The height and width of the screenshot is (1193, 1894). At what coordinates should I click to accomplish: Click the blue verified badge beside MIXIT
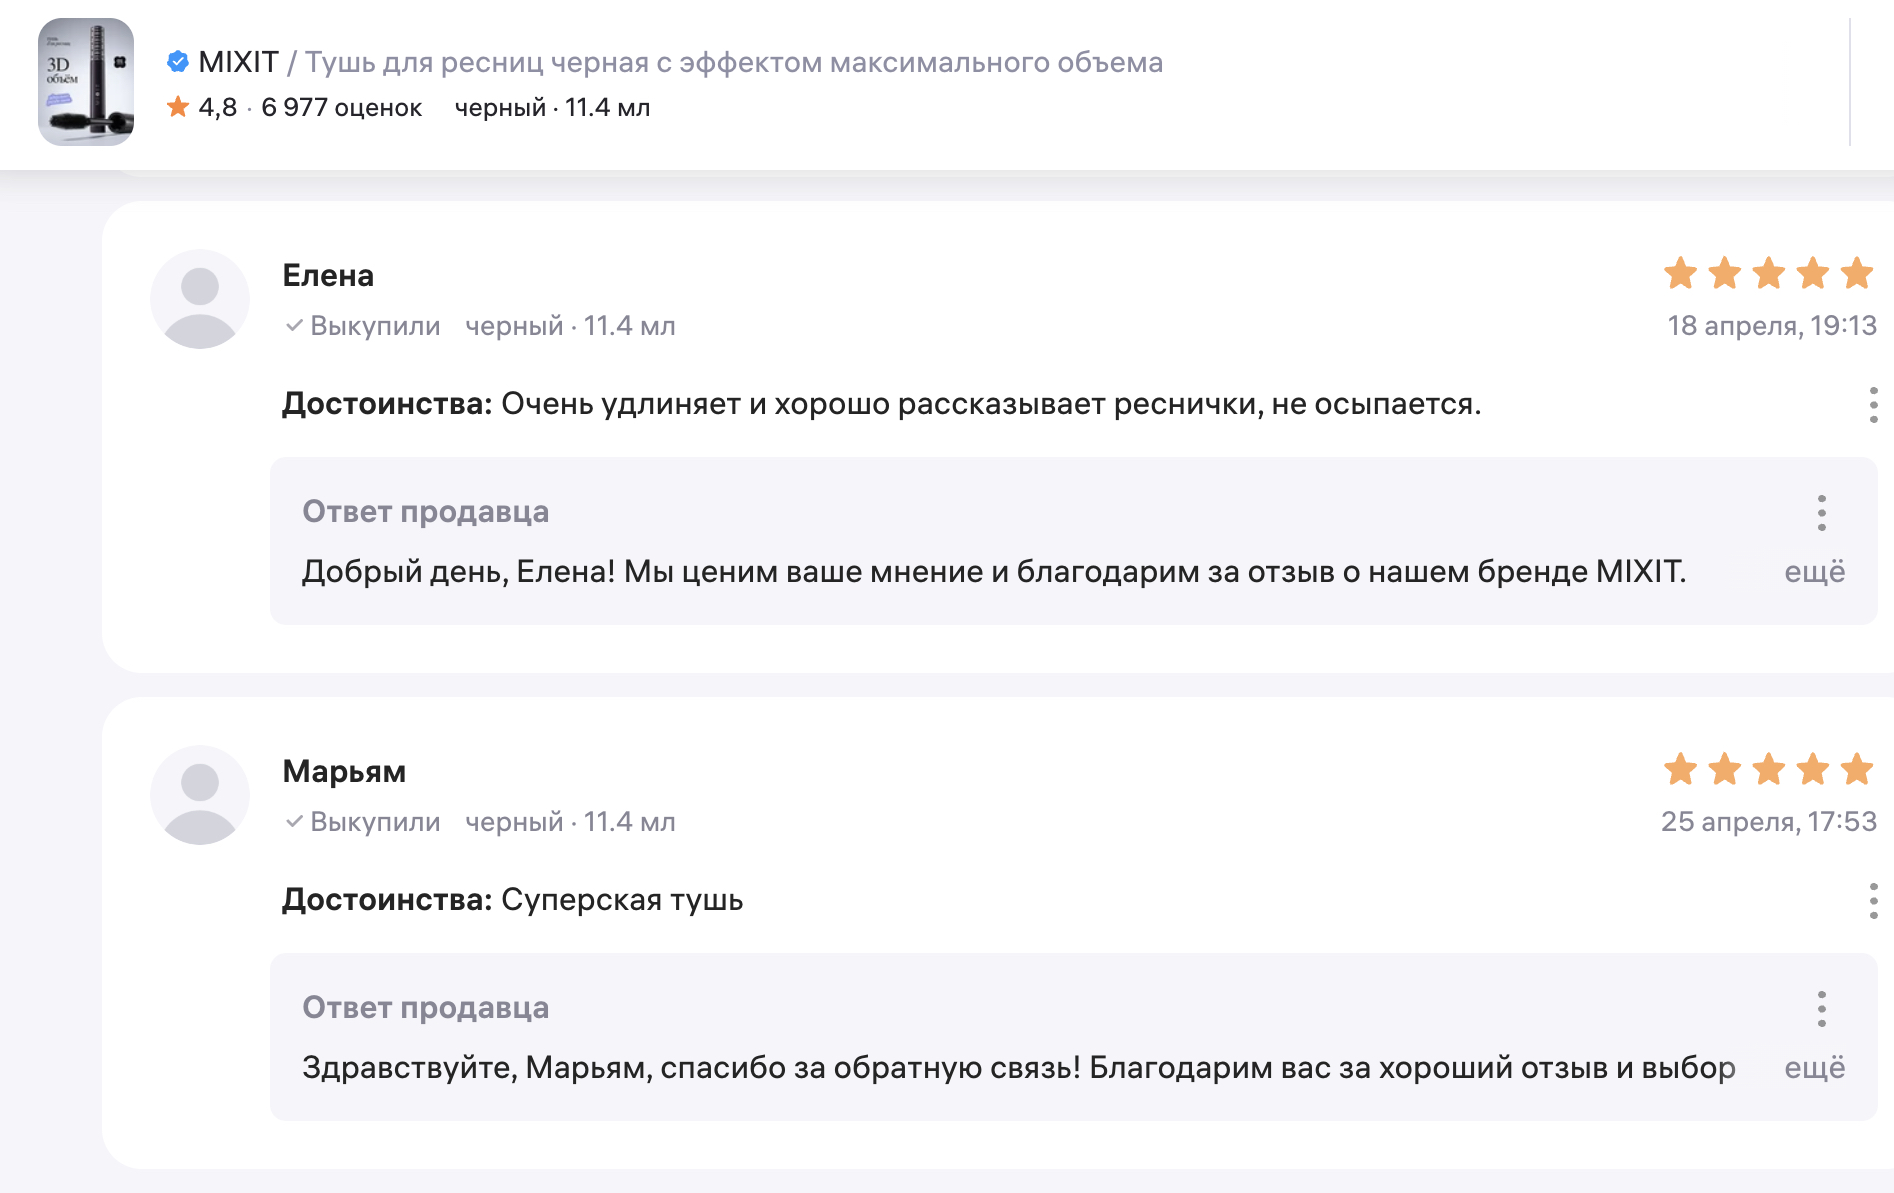tap(178, 62)
